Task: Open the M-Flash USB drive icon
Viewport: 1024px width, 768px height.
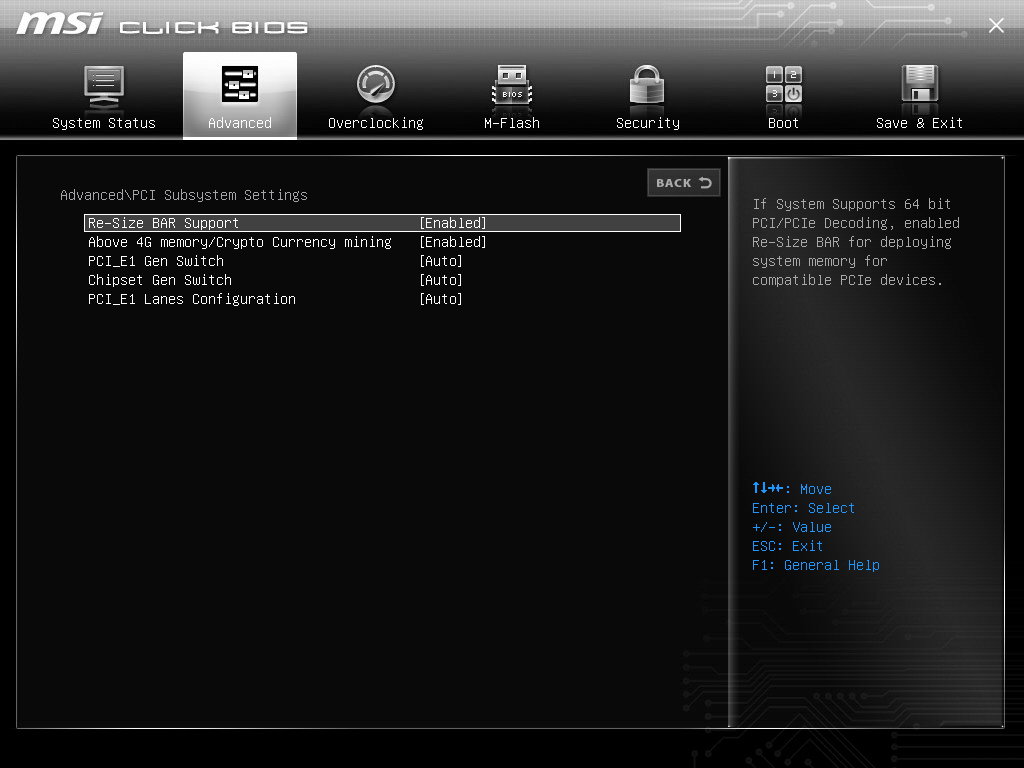Action: tap(512, 86)
